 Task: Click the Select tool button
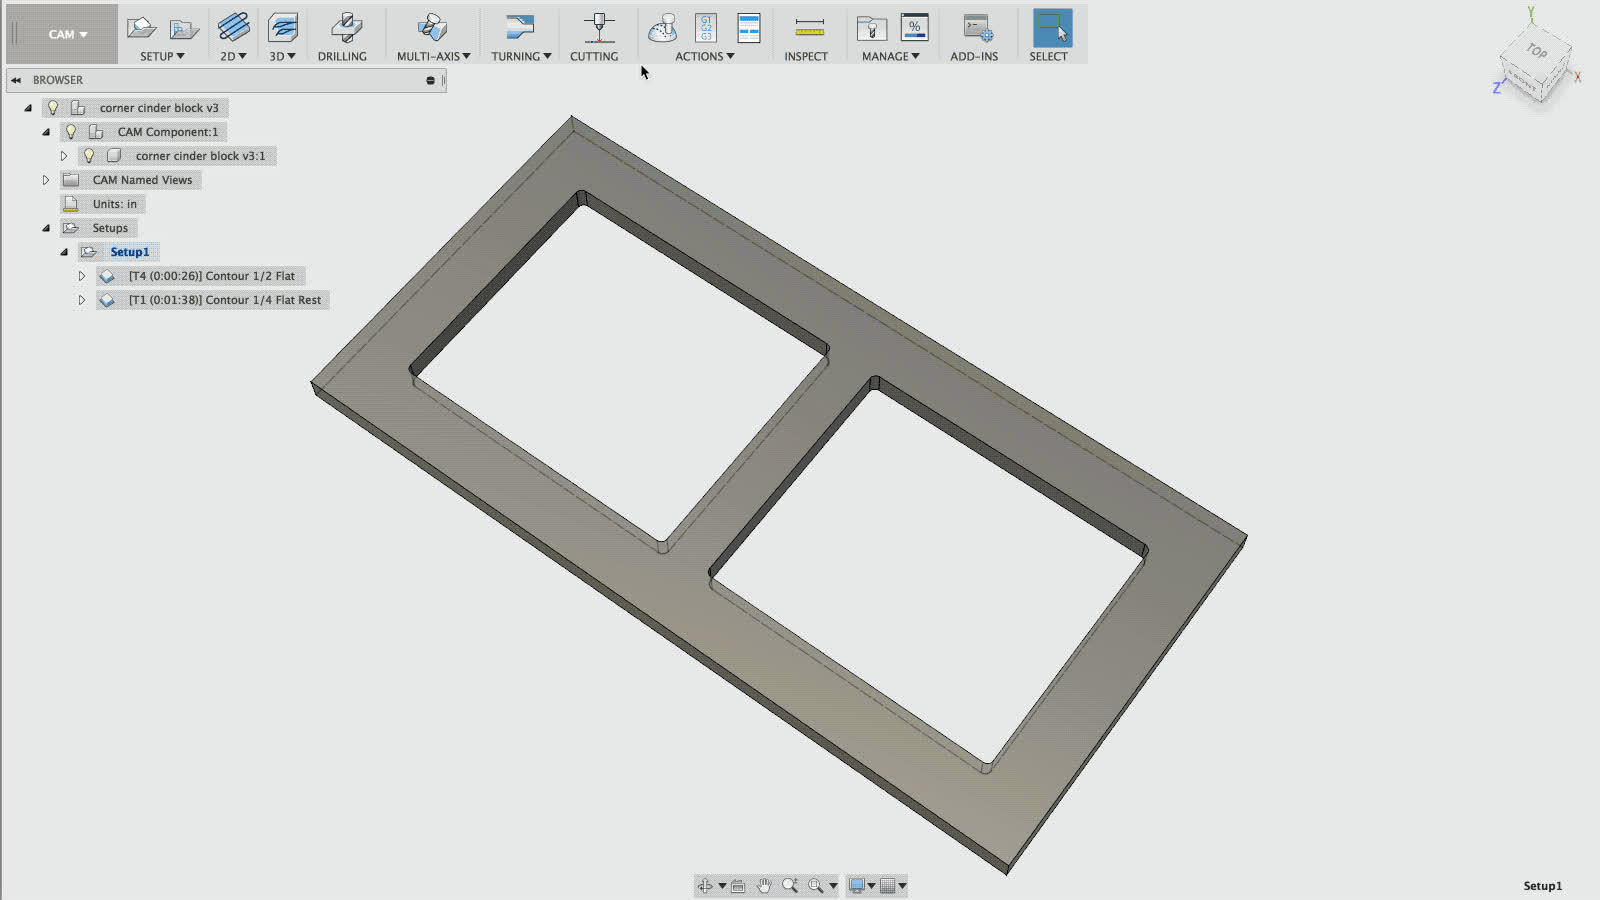1050,28
